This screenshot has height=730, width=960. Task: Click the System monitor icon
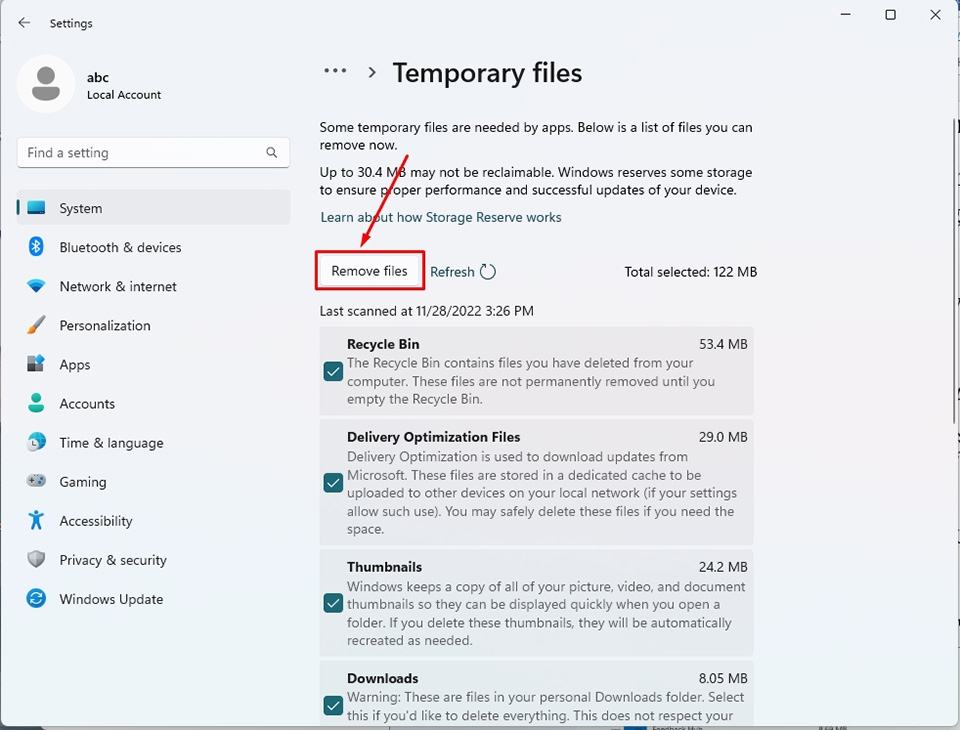(x=36, y=208)
